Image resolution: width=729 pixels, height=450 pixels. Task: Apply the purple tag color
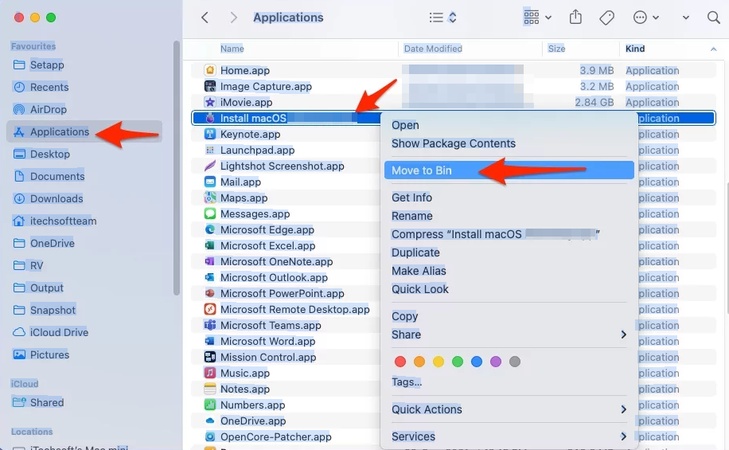496,361
